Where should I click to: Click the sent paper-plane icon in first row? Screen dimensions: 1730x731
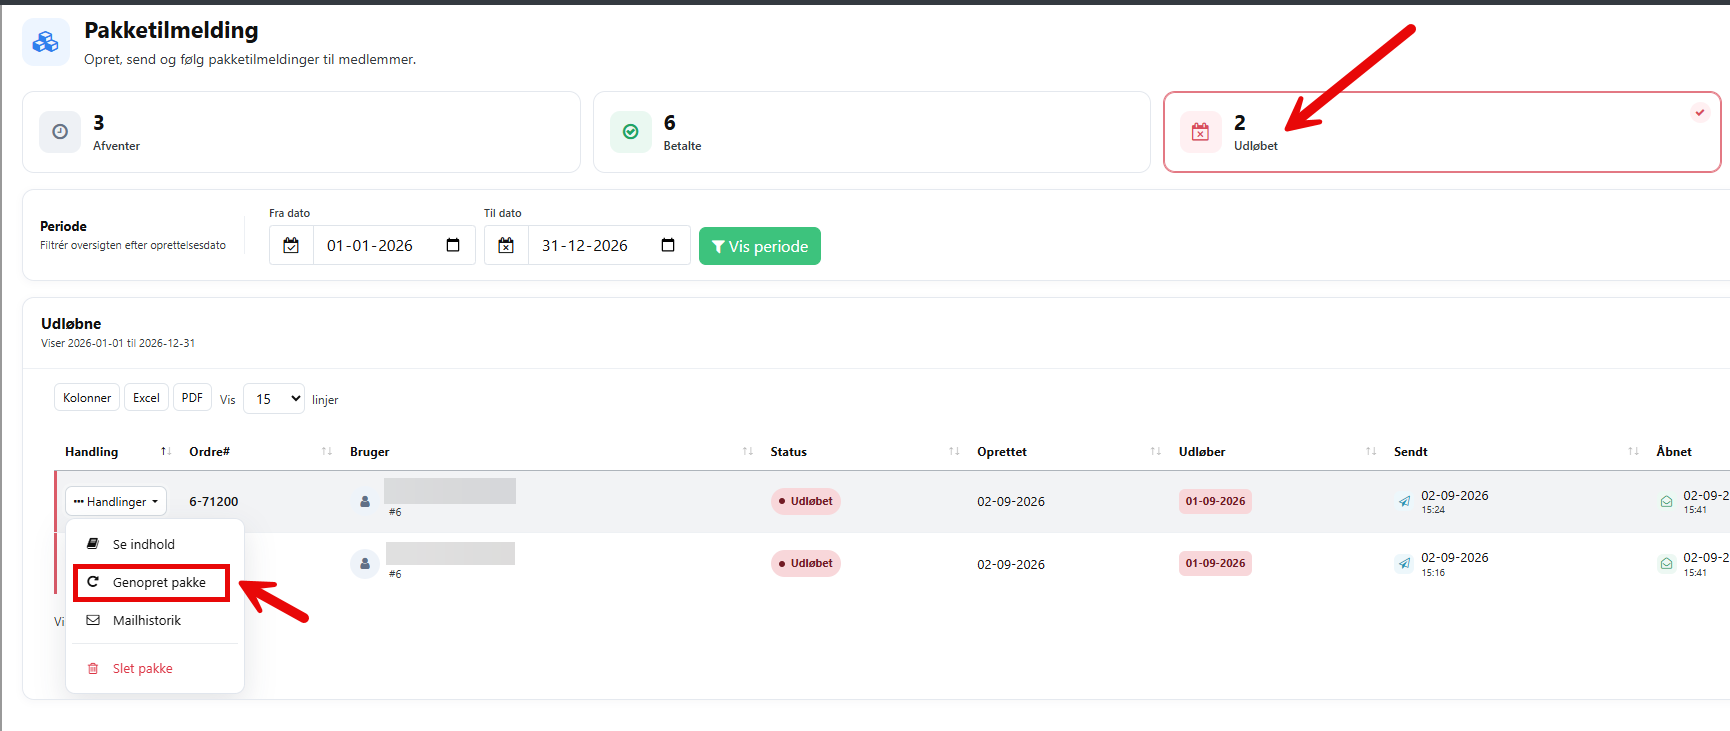[1404, 502]
